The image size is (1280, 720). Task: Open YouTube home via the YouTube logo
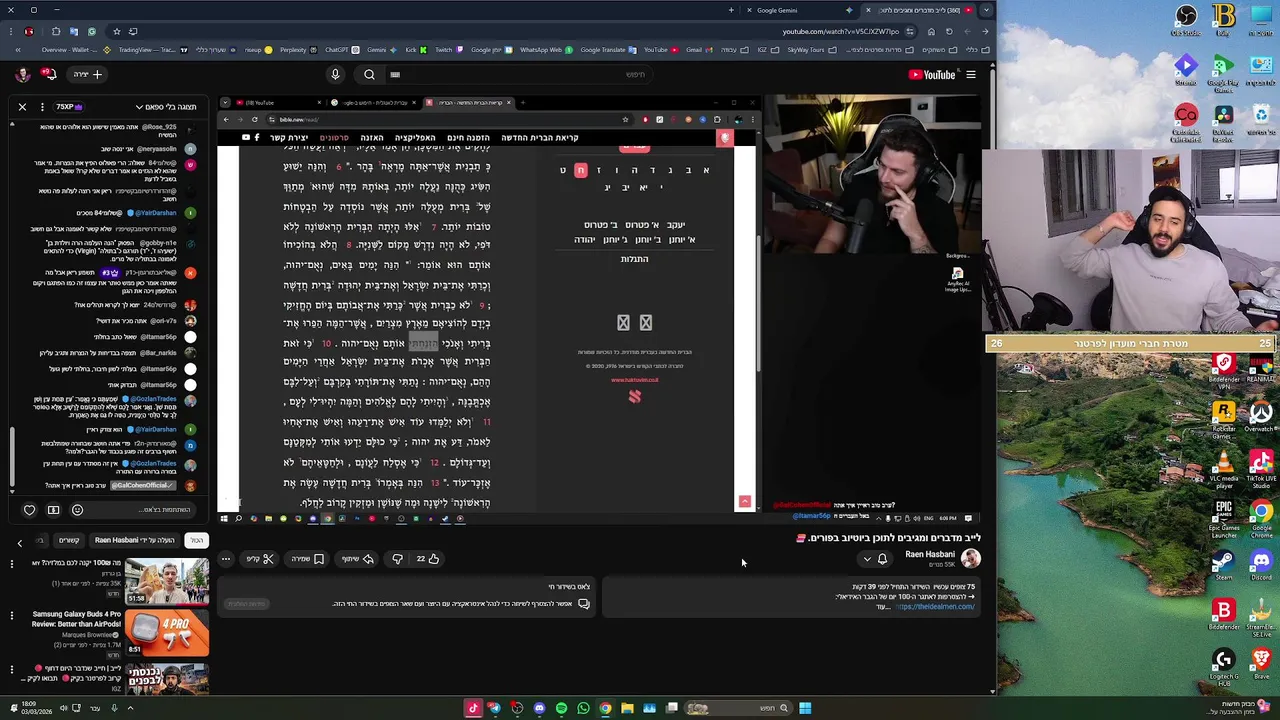(x=932, y=74)
